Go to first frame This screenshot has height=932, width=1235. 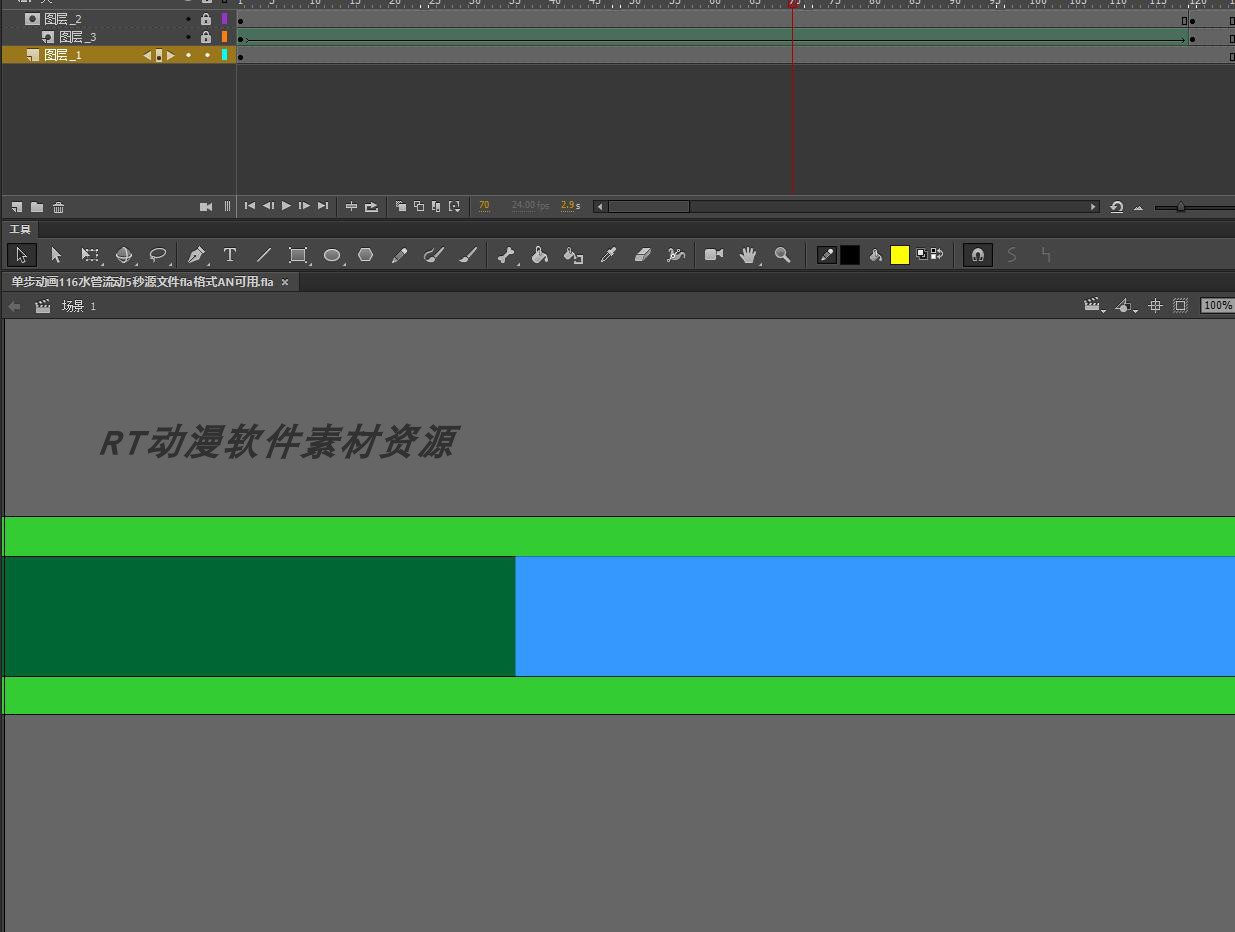coord(250,206)
